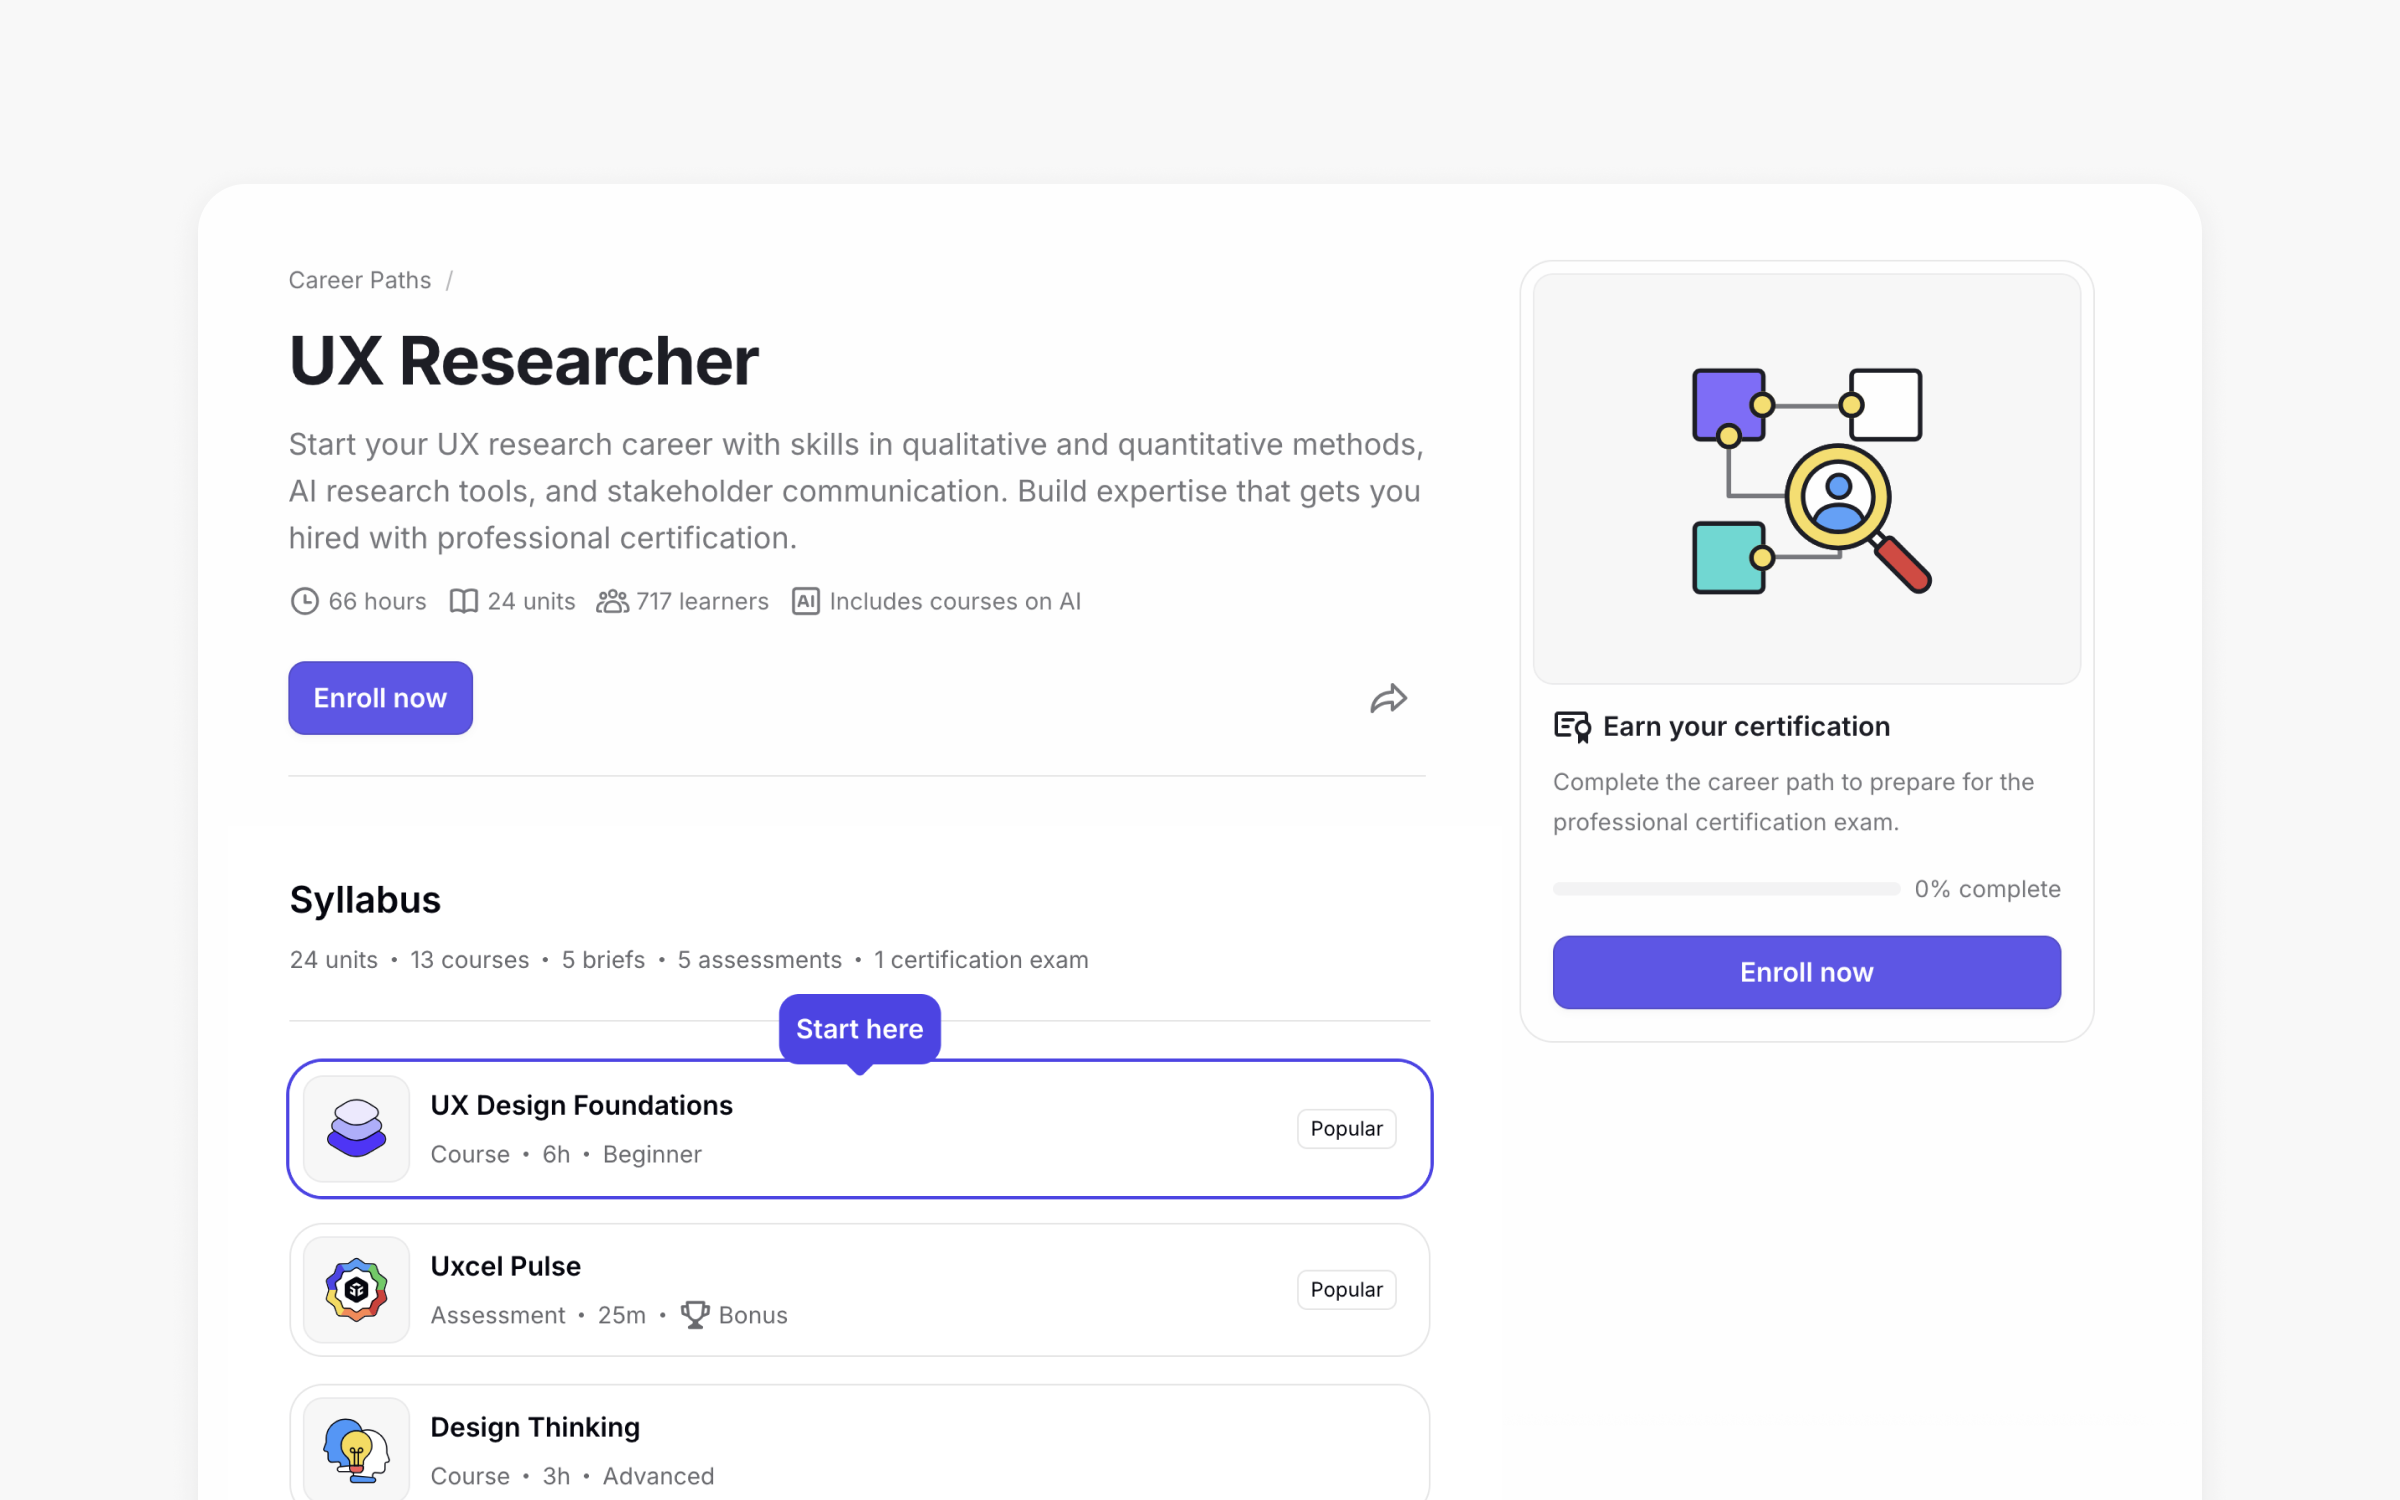The height and width of the screenshot is (1500, 2400).
Task: Expand the Uxcel Pulse assessment card
Action: tap(860, 1289)
